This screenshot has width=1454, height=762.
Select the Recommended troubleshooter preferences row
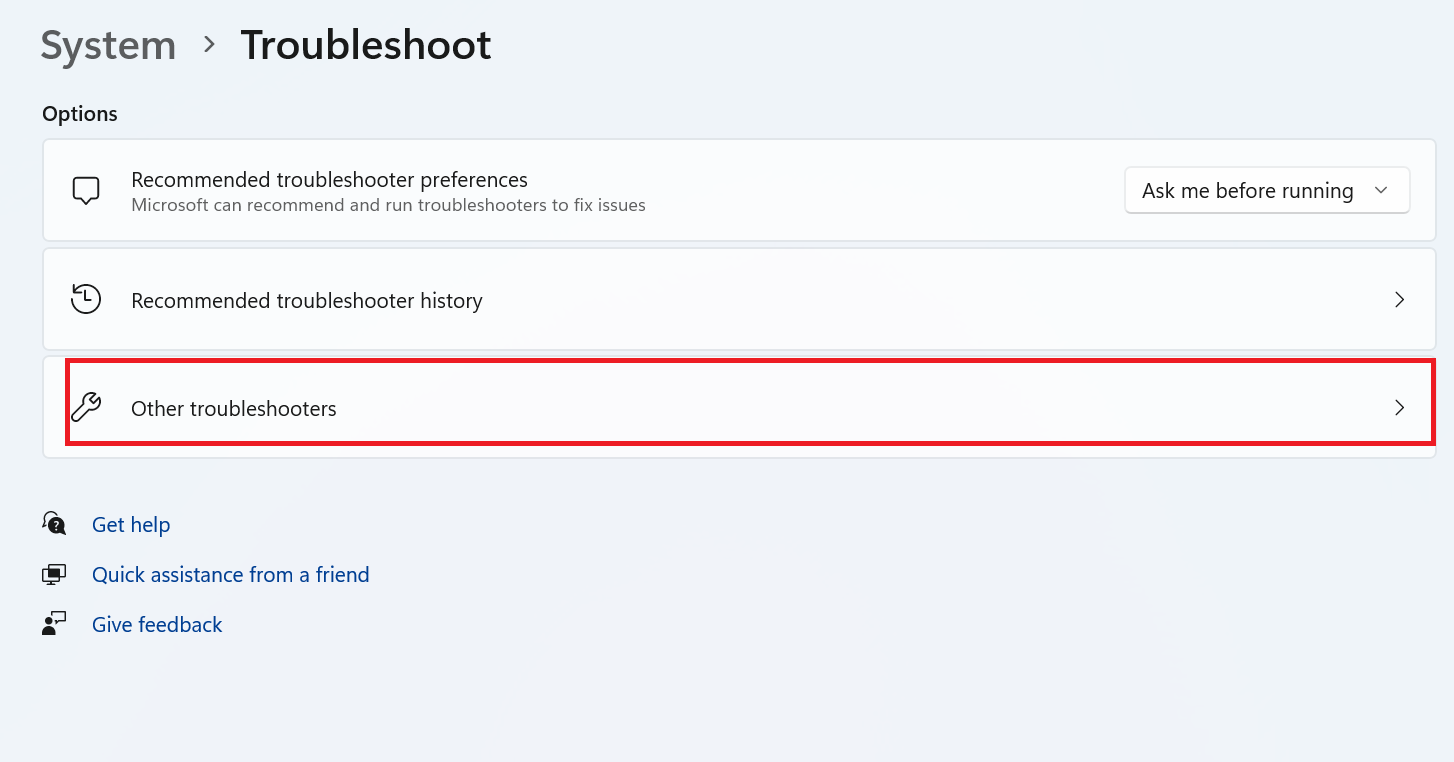click(x=739, y=190)
